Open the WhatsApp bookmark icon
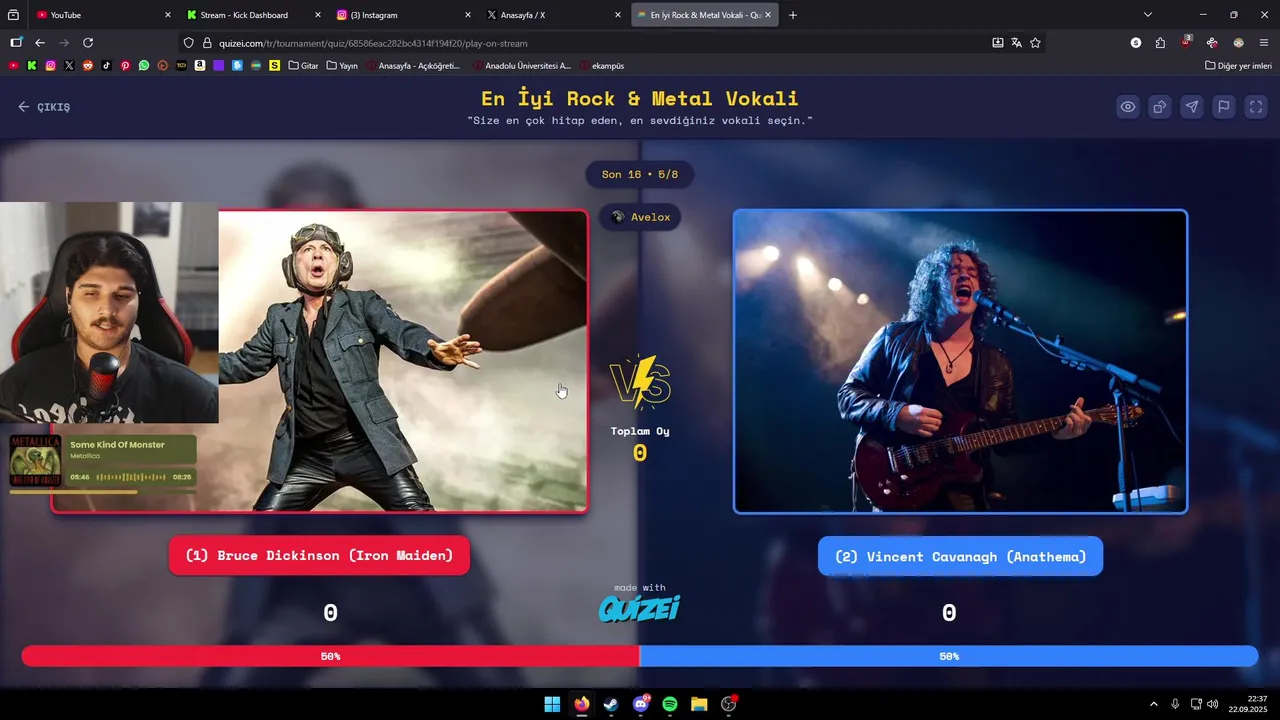 pos(144,65)
